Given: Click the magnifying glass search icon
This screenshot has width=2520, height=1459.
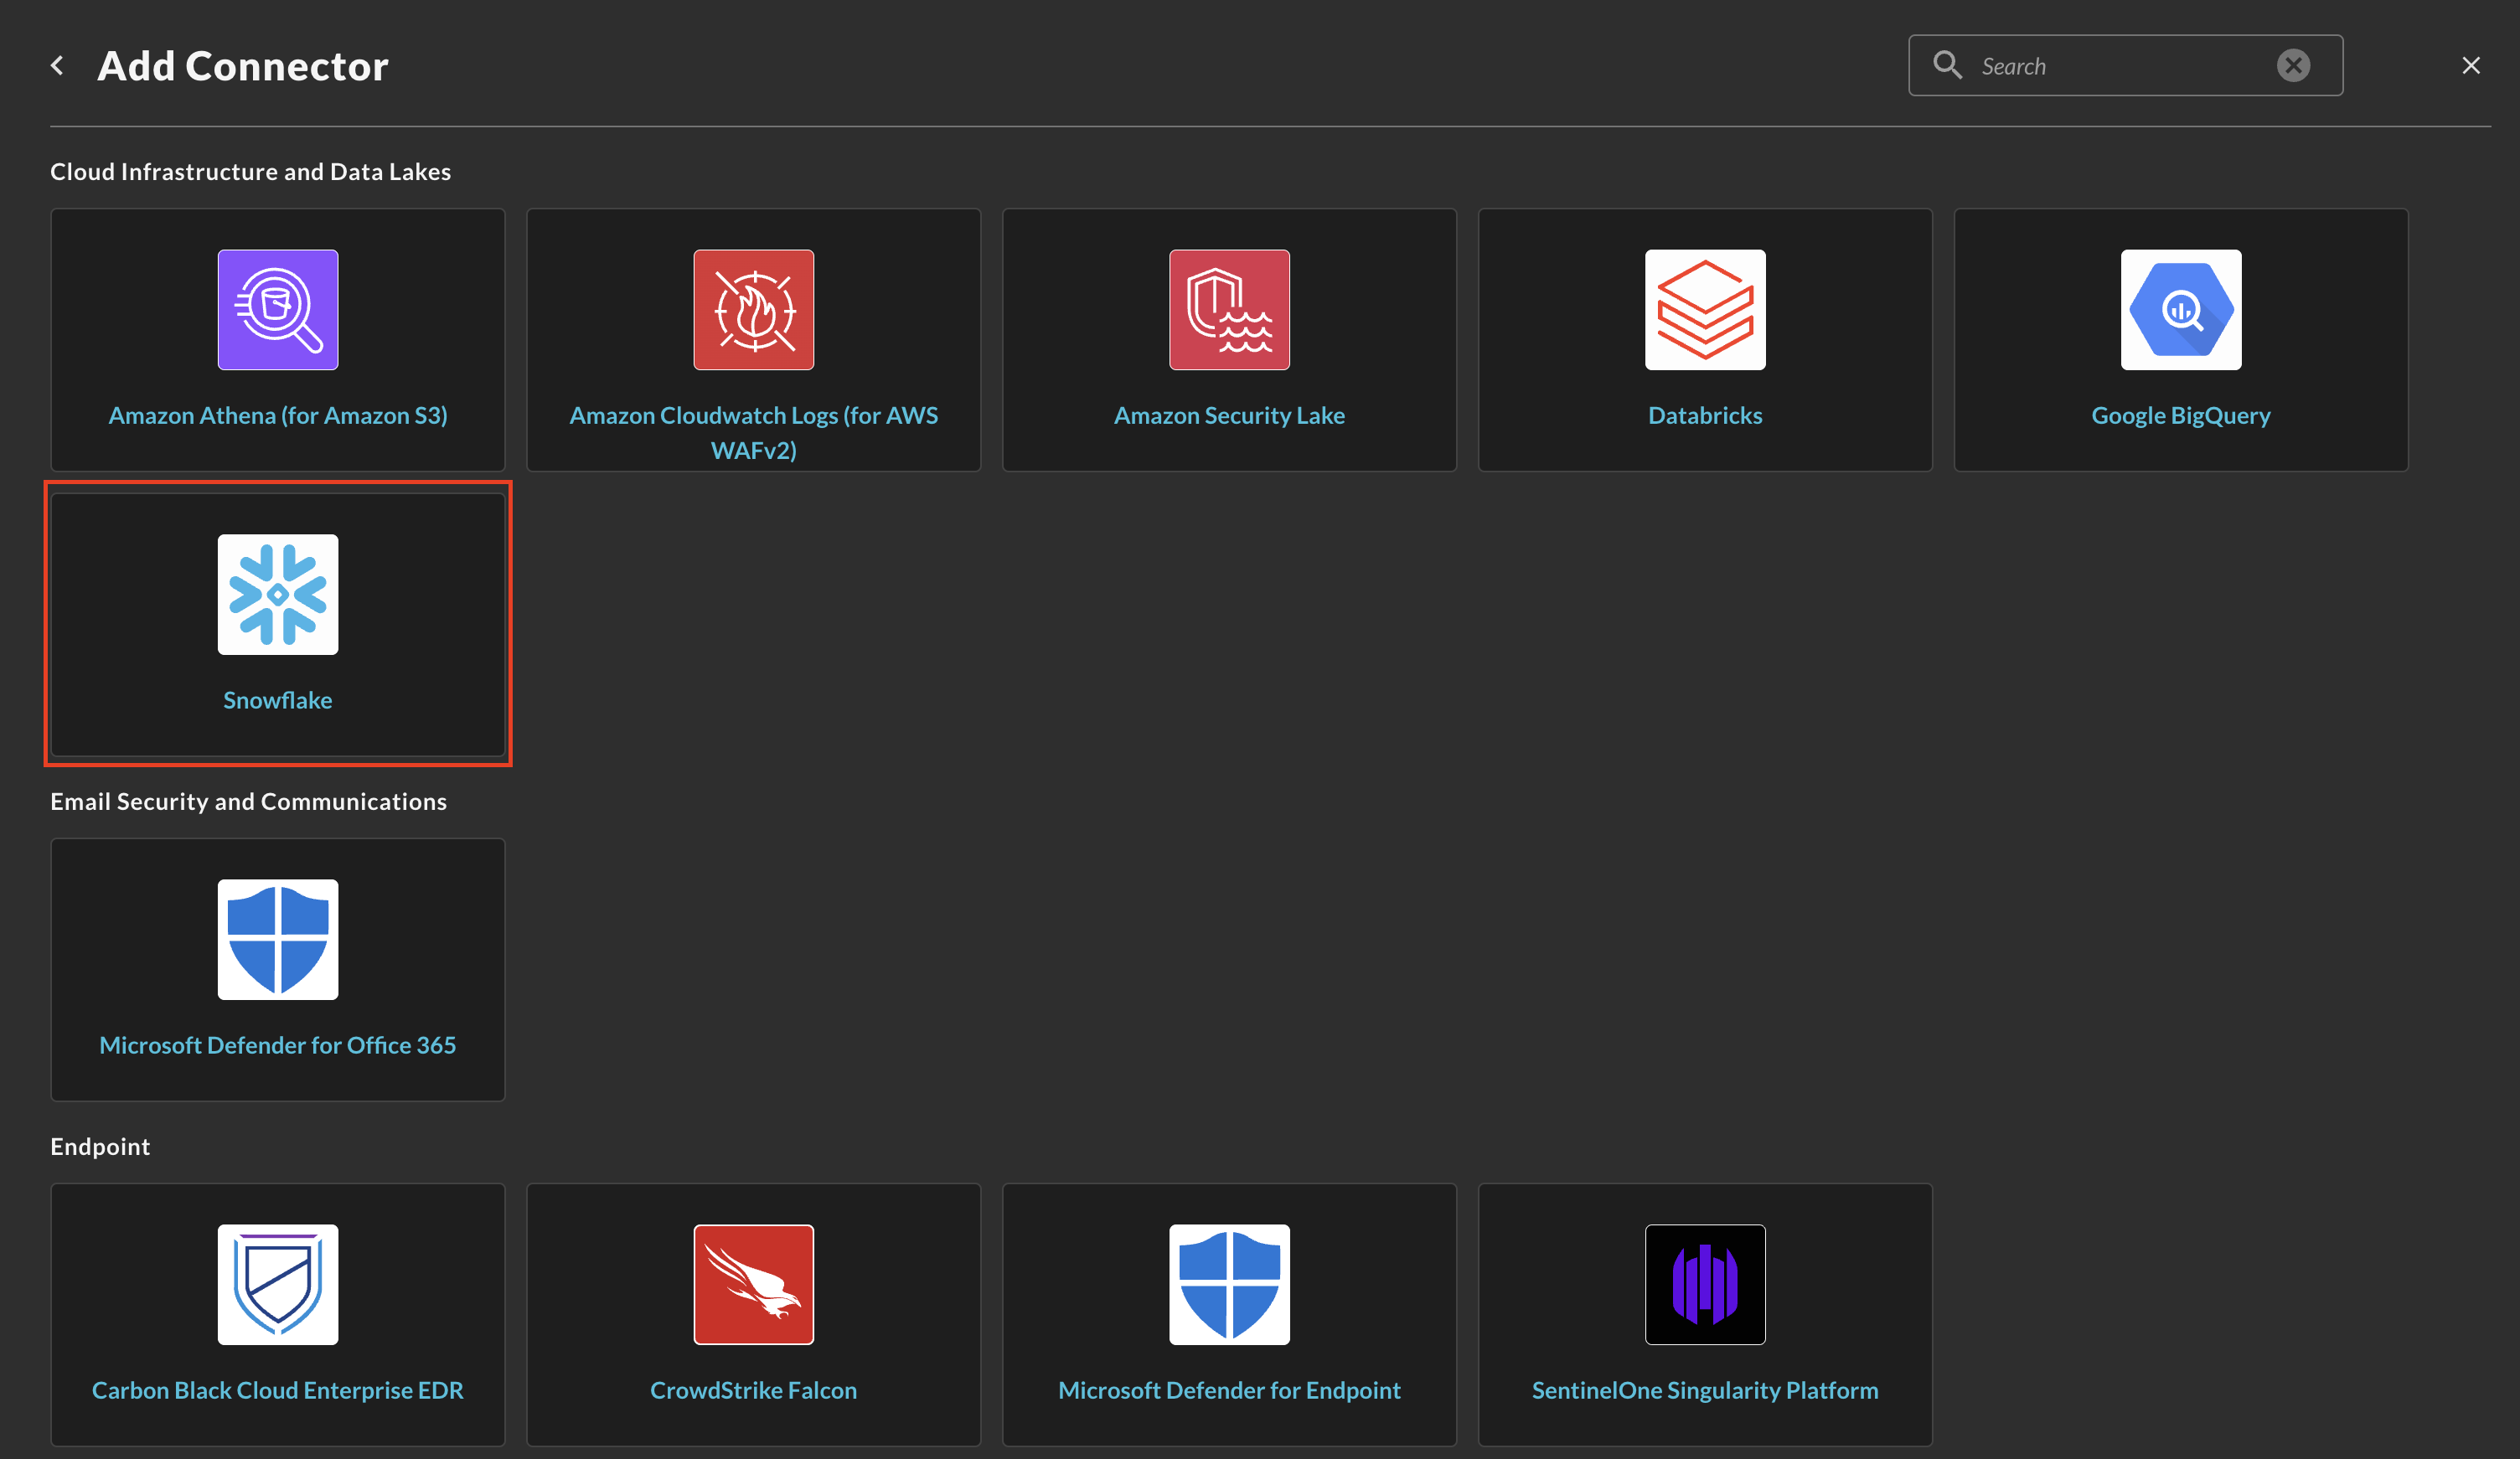Looking at the screenshot, I should pyautogui.click(x=1947, y=66).
